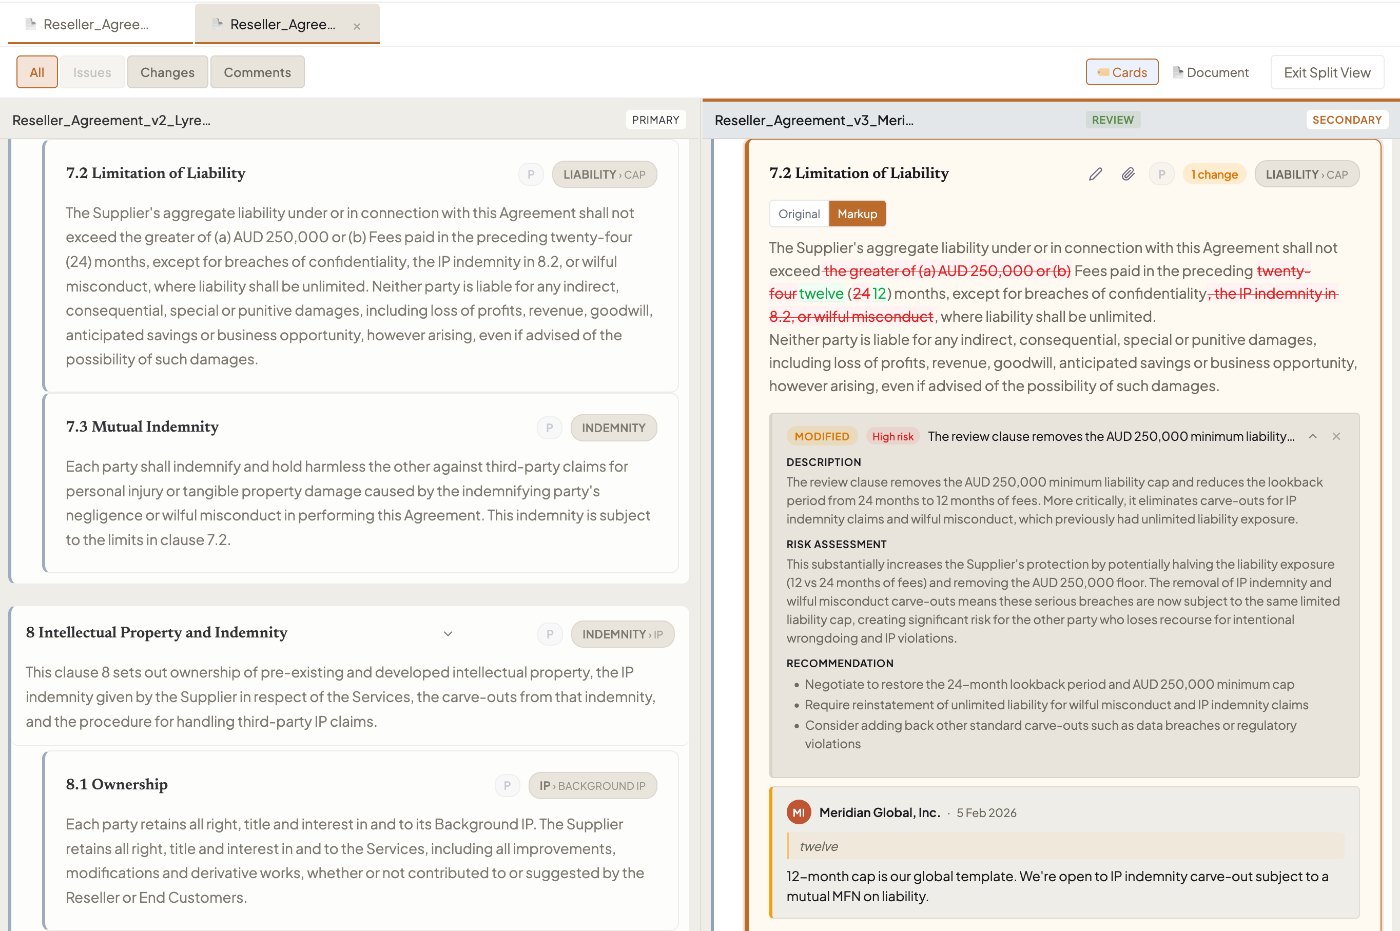Switch clause view to Original

coord(799,214)
